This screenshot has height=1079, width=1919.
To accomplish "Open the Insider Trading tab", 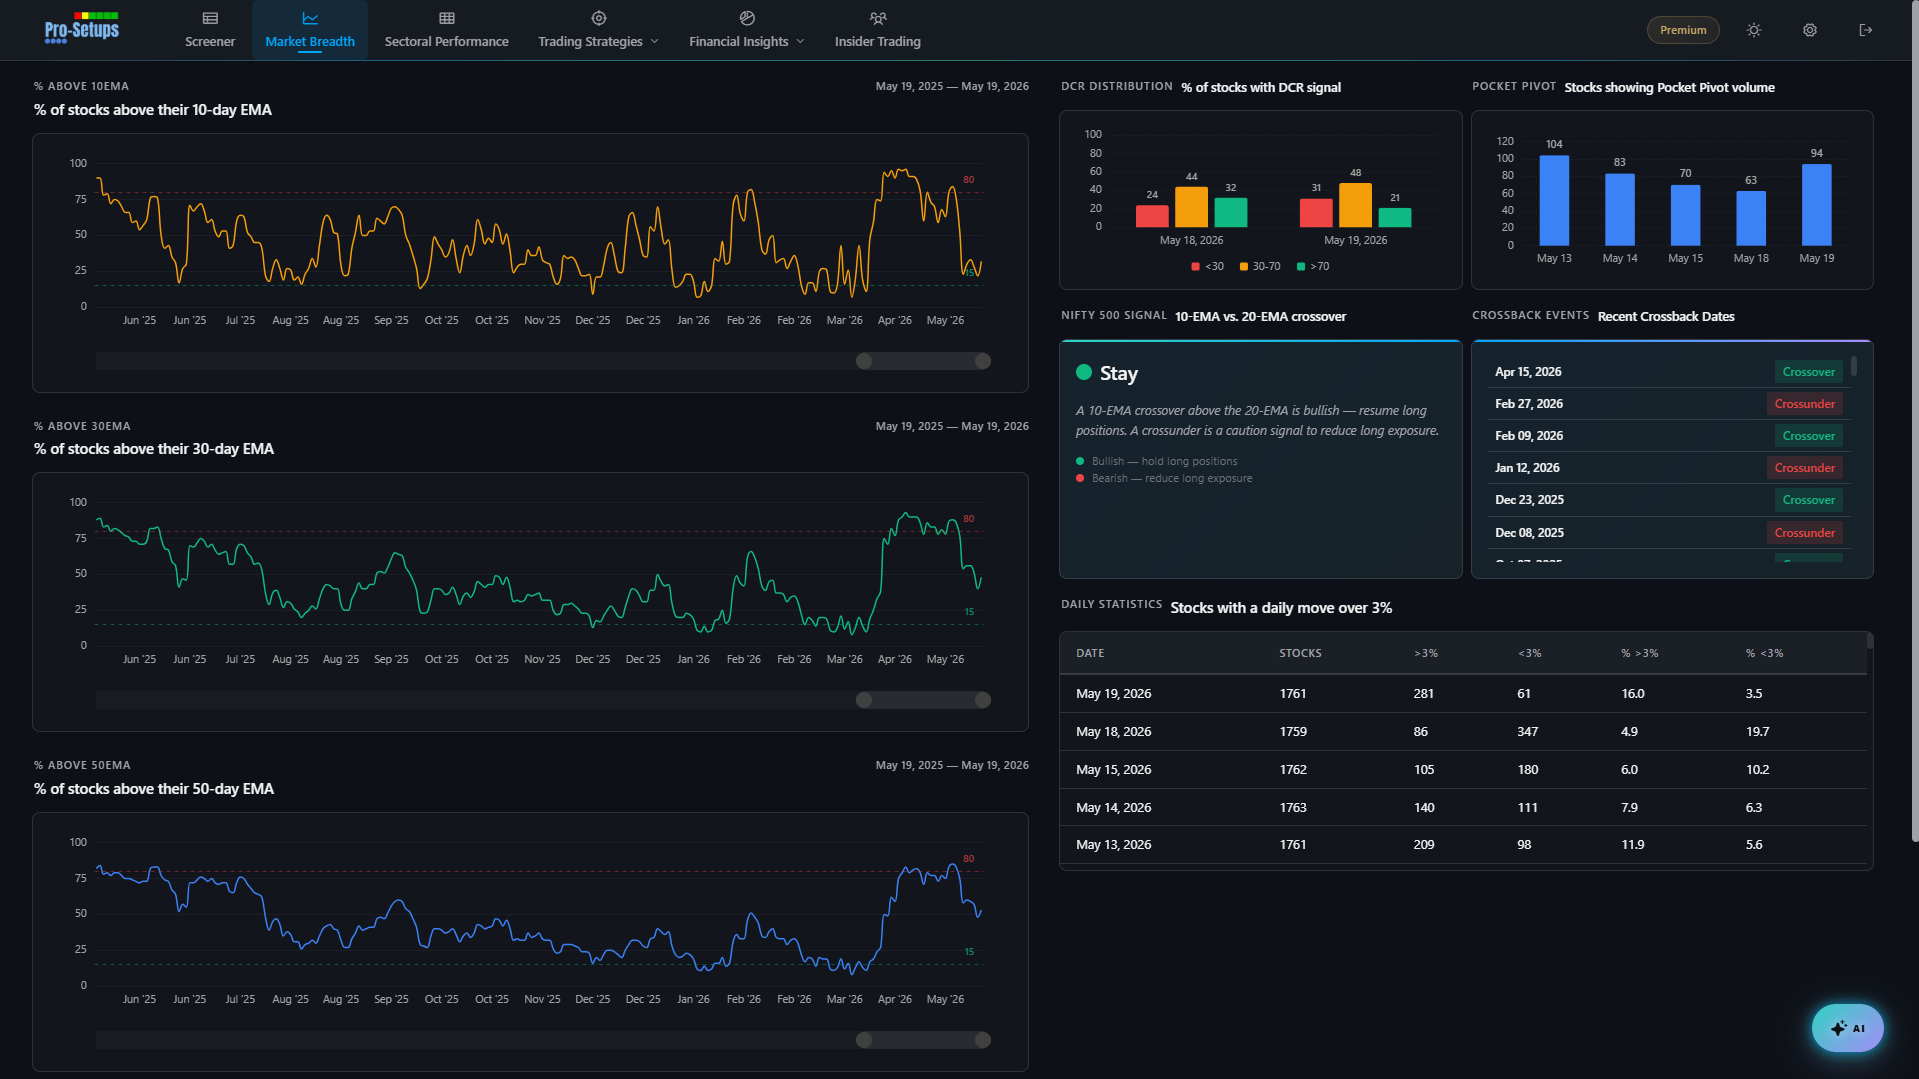I will click(x=878, y=30).
